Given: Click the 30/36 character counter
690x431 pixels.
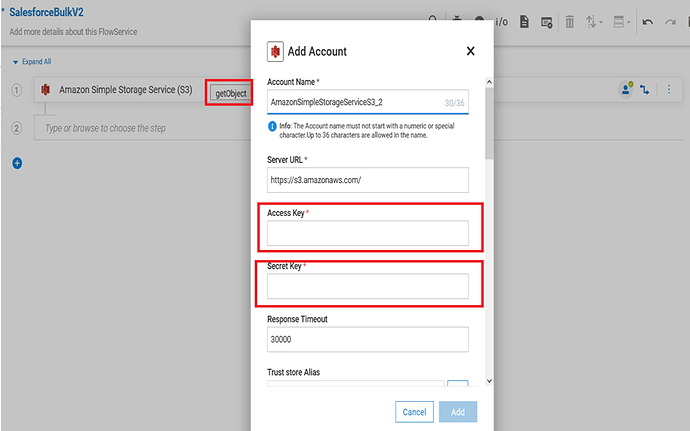Looking at the screenshot, I should click(454, 103).
